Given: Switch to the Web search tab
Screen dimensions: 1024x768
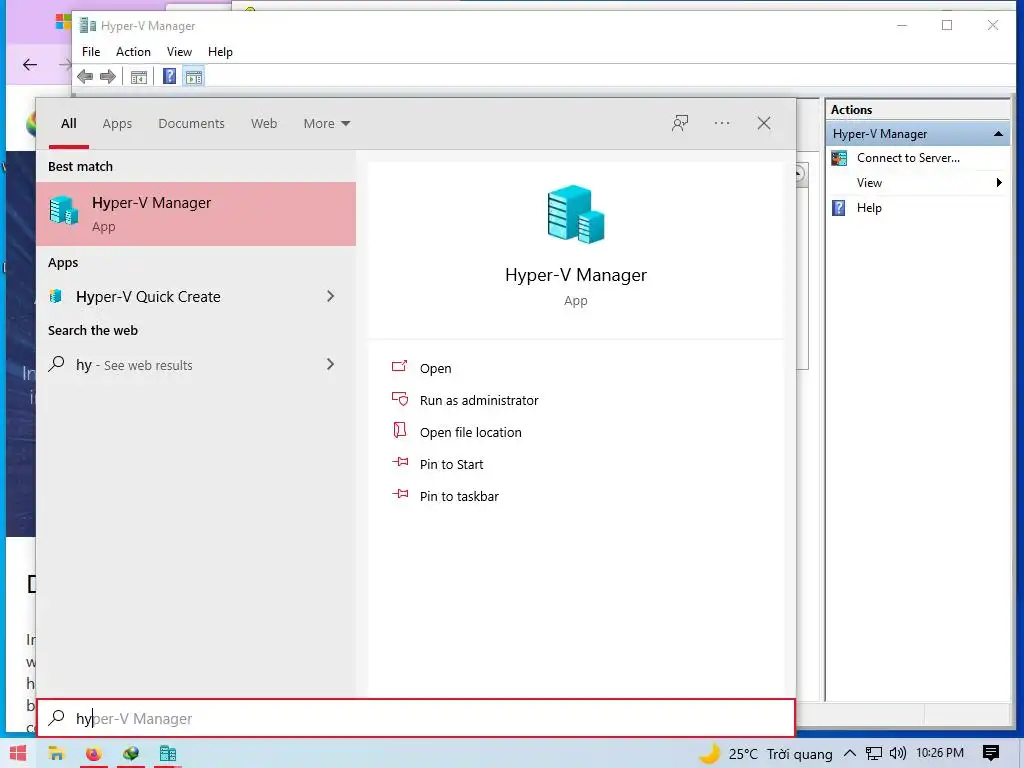Looking at the screenshot, I should pyautogui.click(x=264, y=123).
